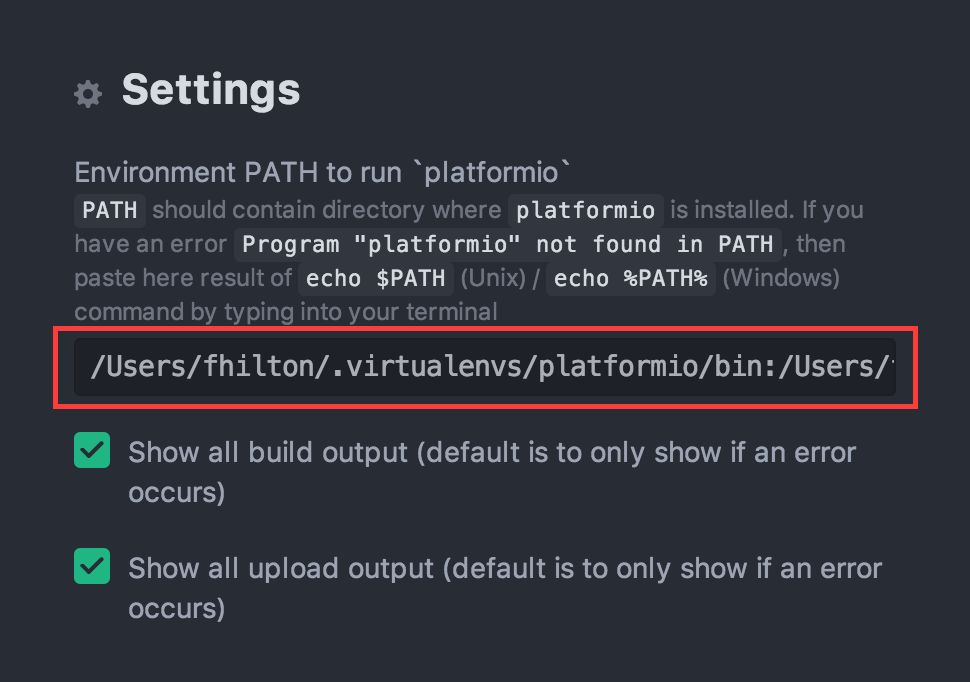The width and height of the screenshot is (970, 682).
Task: Click "command by typing into your terminal" text
Action: [x=286, y=312]
